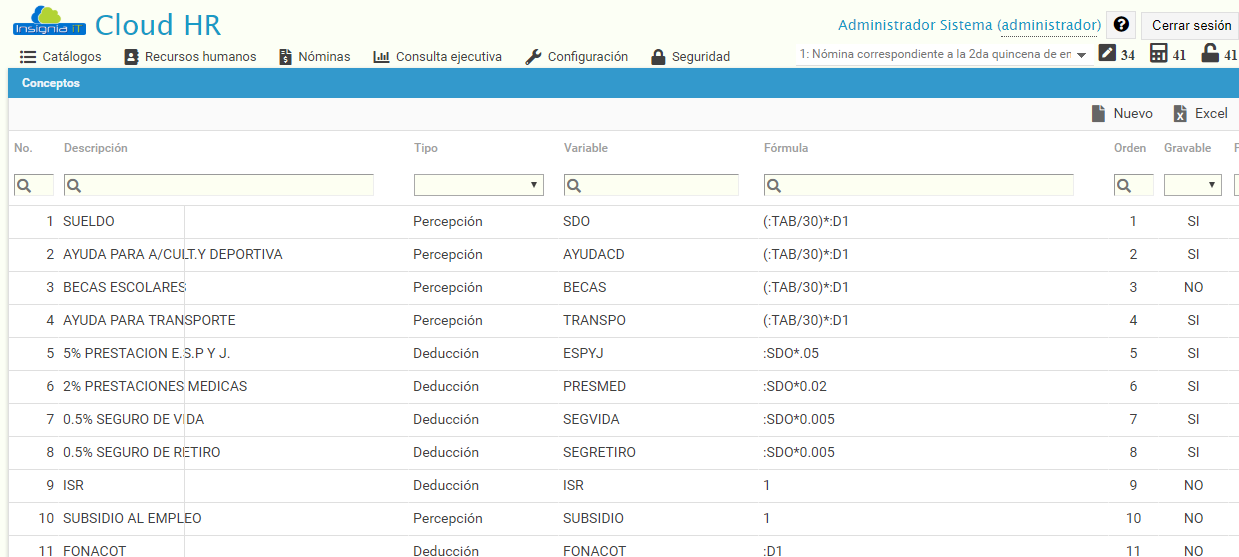Sort by Tipo column header
The image size is (1239, 557).
click(x=426, y=148)
